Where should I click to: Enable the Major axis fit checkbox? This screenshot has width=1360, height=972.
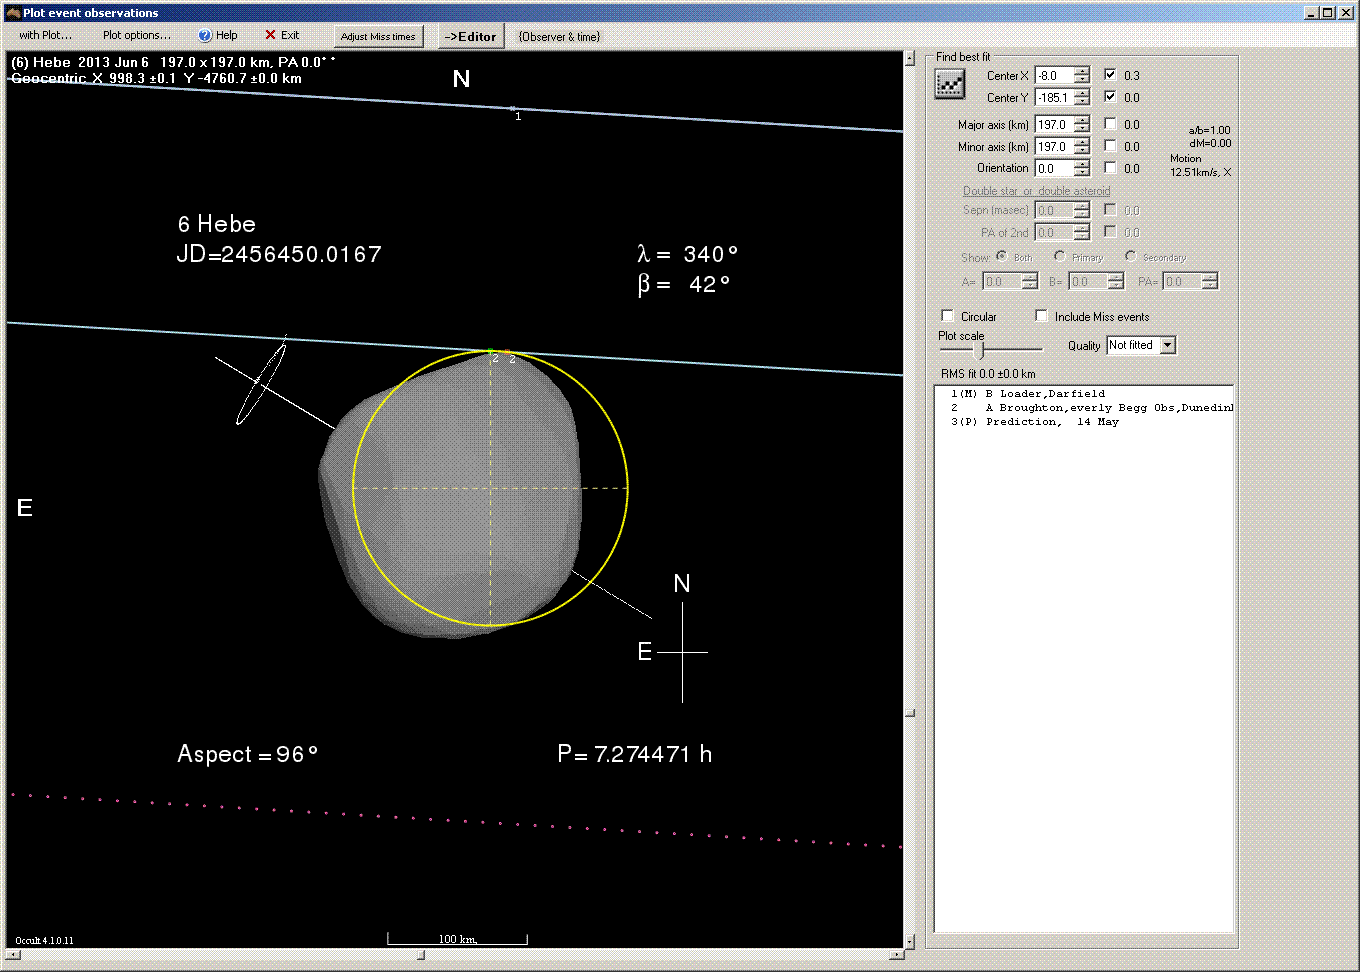click(x=1110, y=123)
